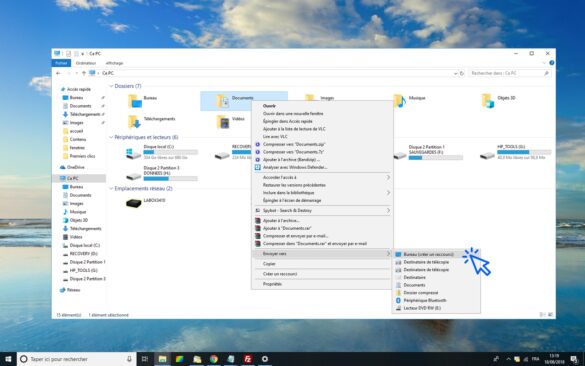Expand Inclure dans la bibliothèque submenu
585x366 pixels.
[388, 193]
